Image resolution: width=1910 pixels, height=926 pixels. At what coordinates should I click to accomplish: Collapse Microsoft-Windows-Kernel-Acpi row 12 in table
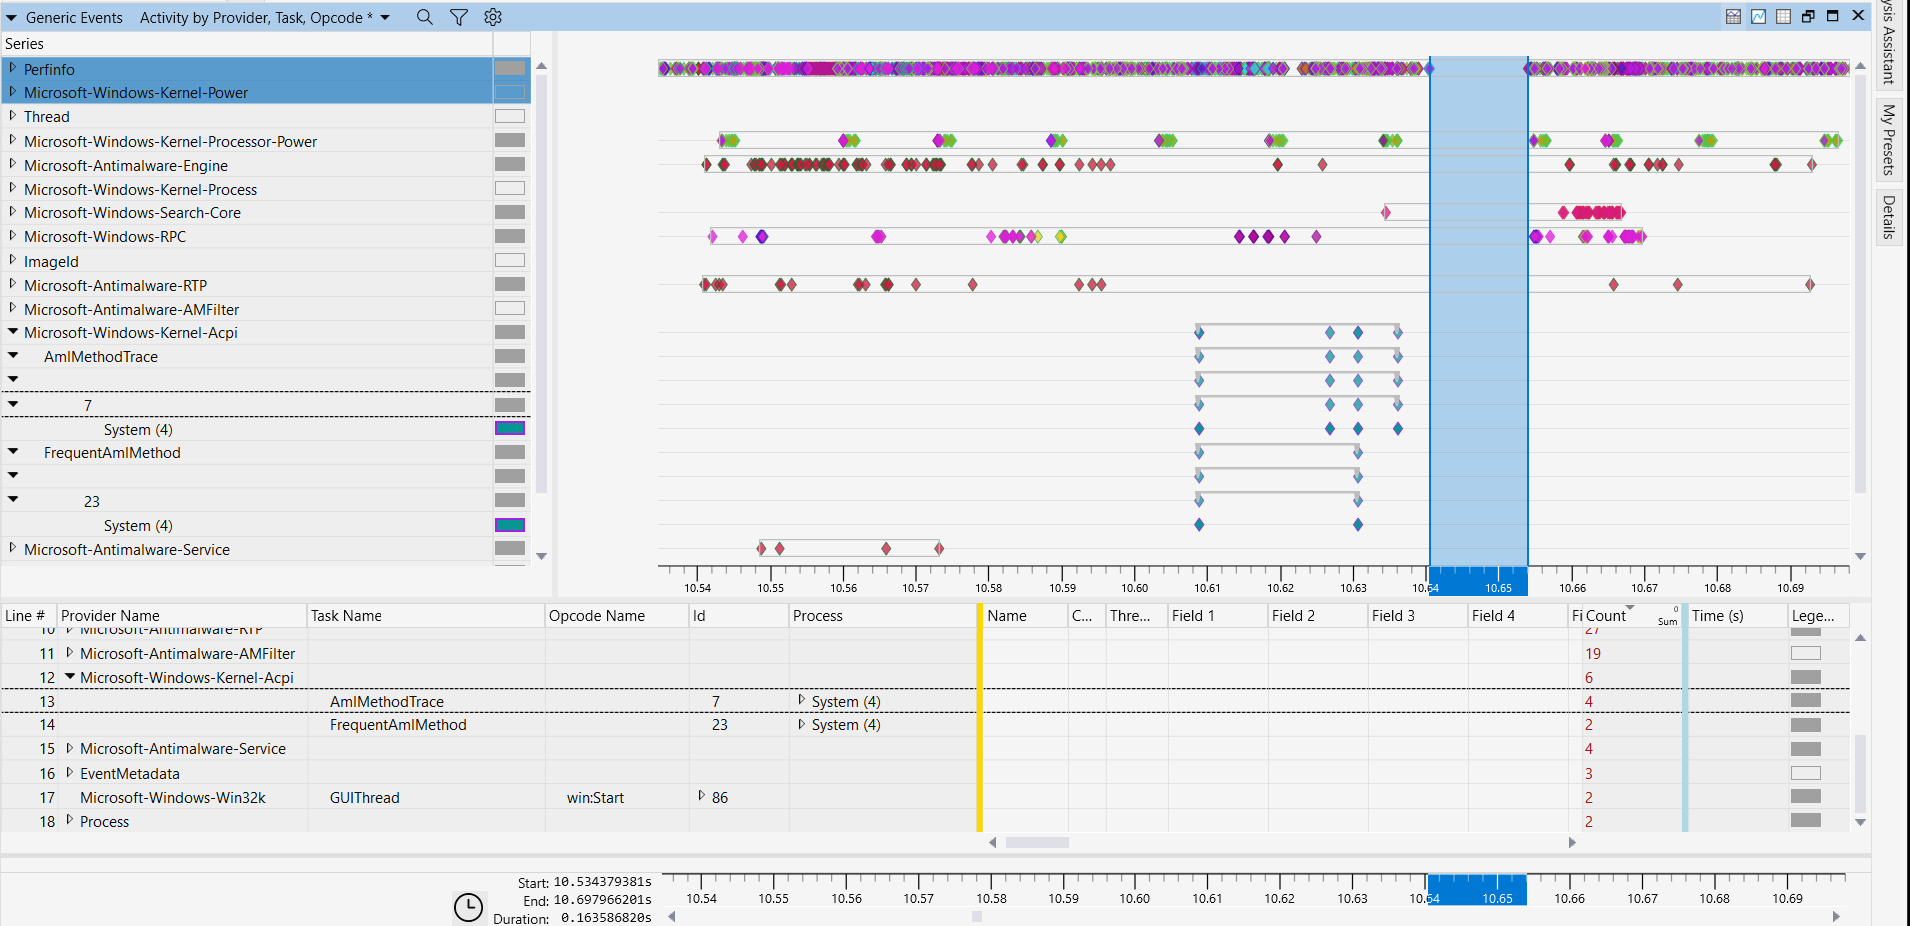70,677
